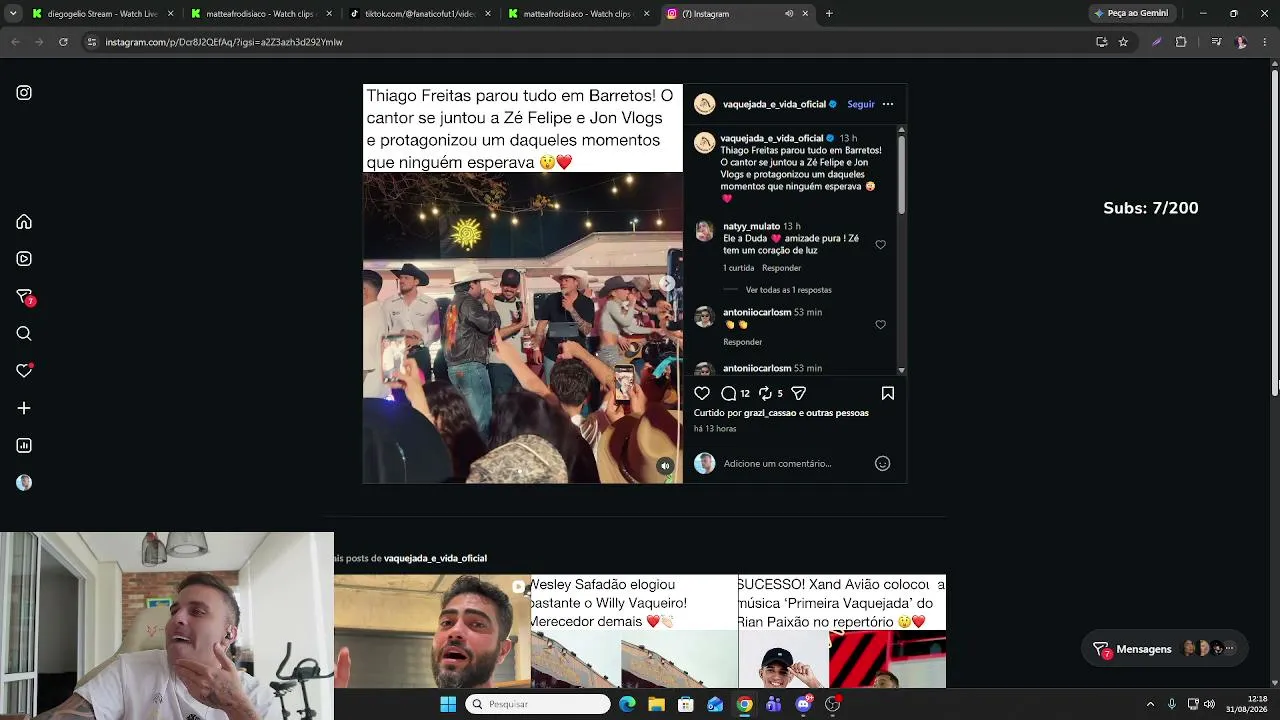
Task: Share the post with the paper plane icon
Action: click(x=798, y=393)
